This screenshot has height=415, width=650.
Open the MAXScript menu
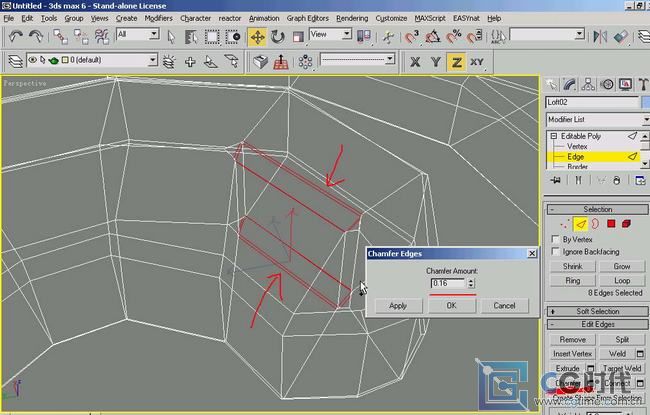(x=430, y=18)
